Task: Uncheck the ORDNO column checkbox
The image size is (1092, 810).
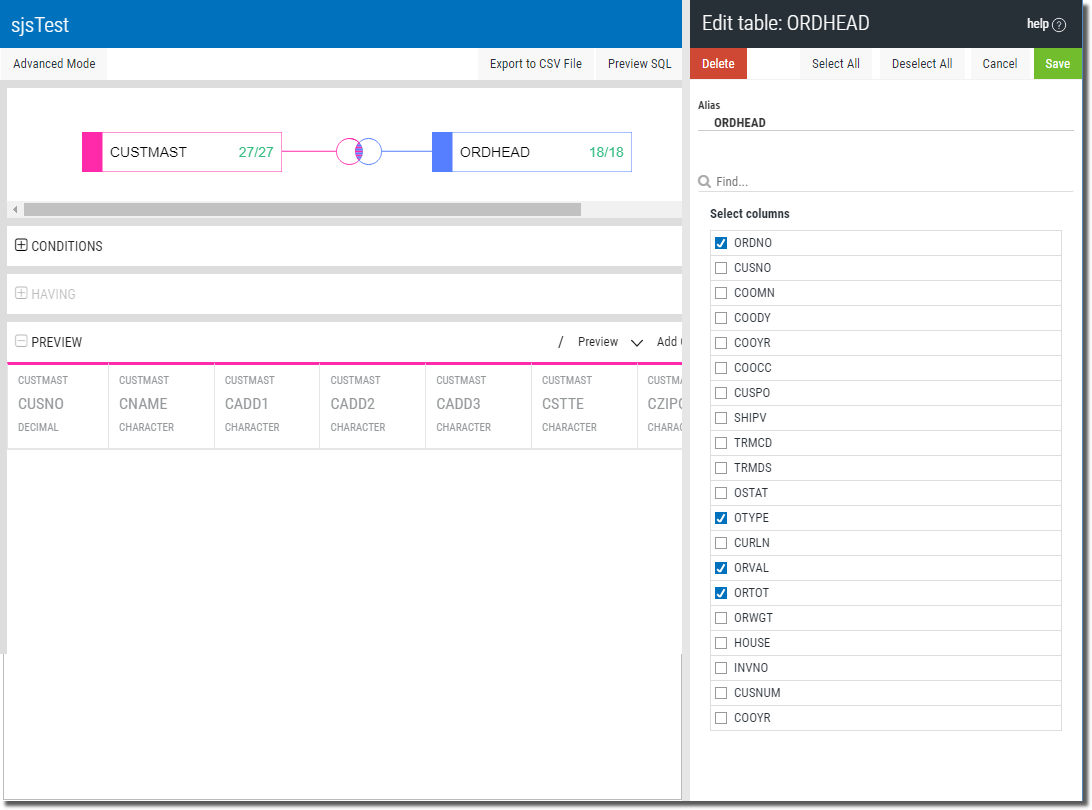Action: [x=721, y=243]
